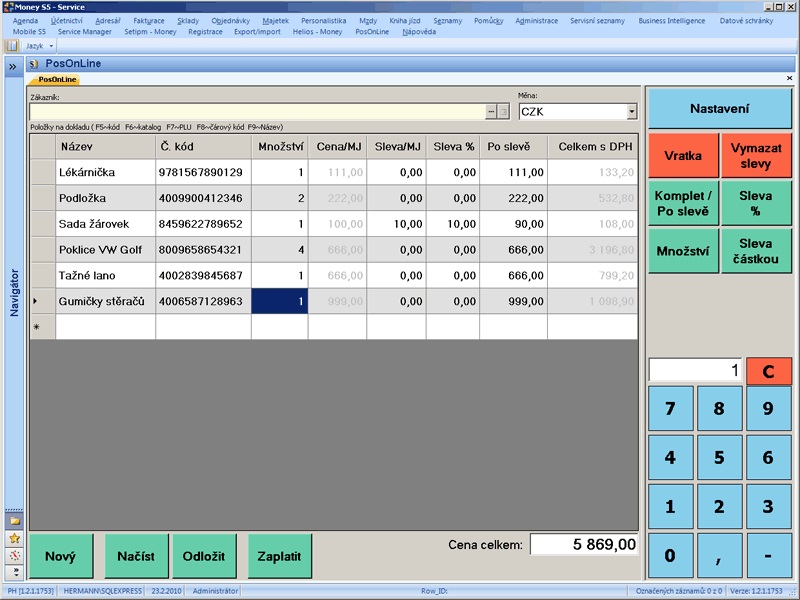Screen dimensions: 800x600
Task: Tap keypad digit 8
Action: [719, 408]
